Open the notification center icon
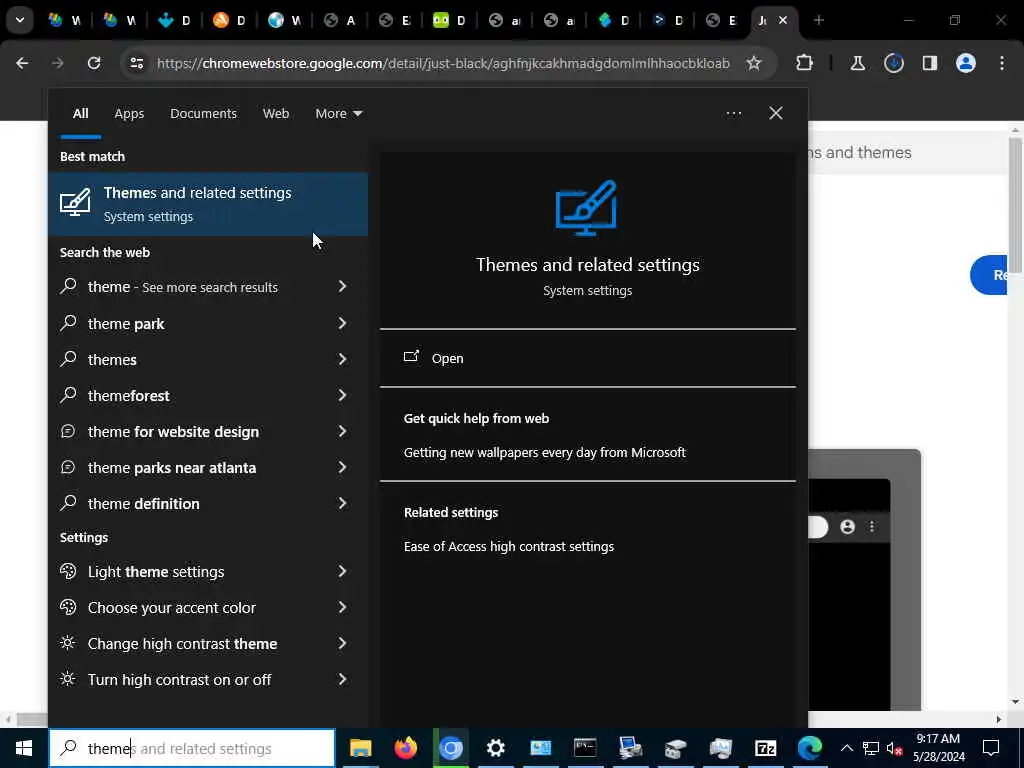The image size is (1024, 768). click(x=991, y=748)
